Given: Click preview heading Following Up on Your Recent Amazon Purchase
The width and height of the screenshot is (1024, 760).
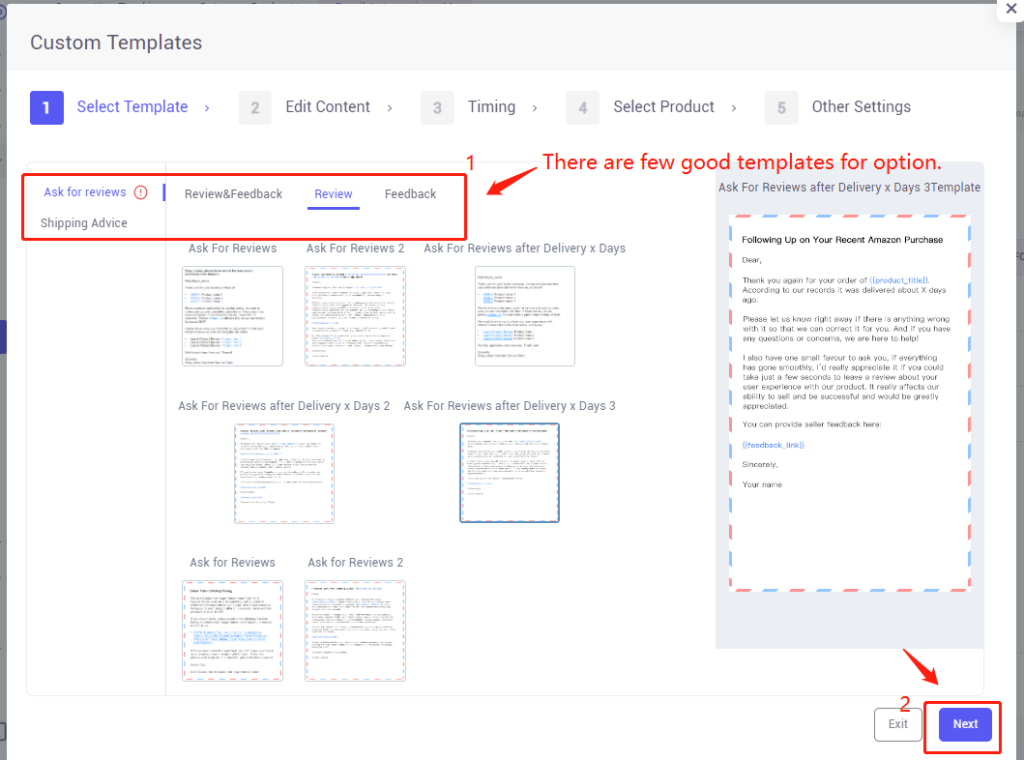Looking at the screenshot, I should point(842,240).
